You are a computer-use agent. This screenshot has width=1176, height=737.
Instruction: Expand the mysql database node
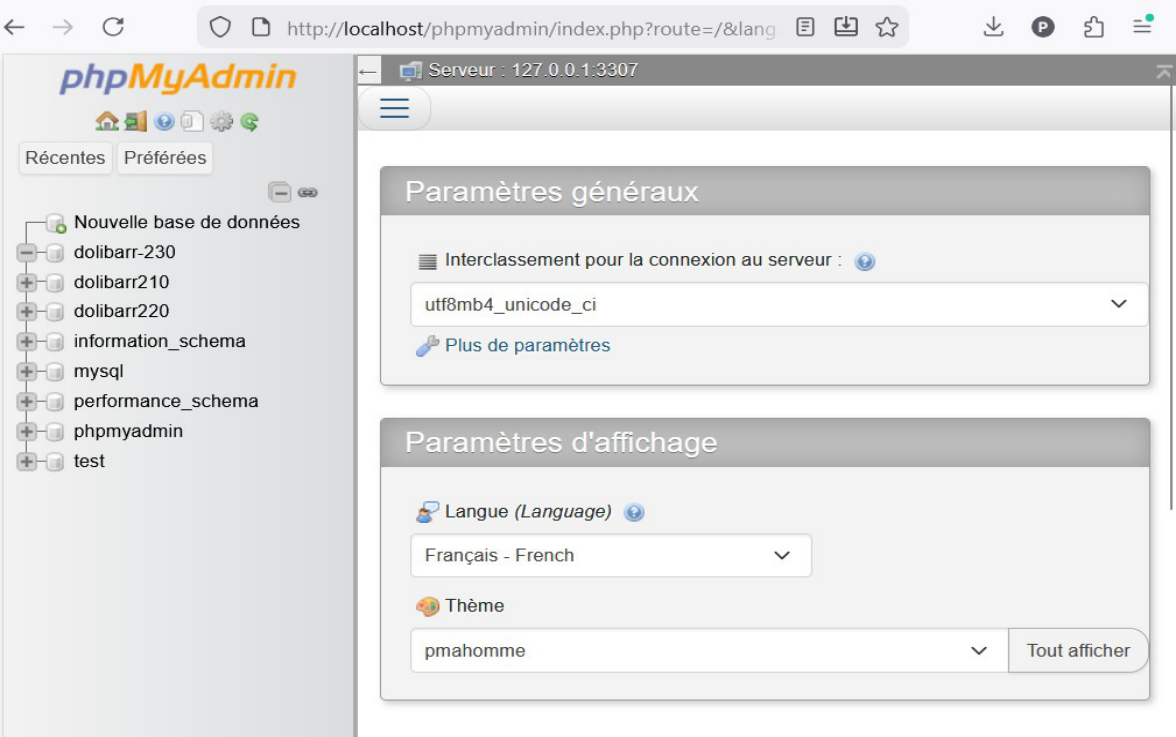[26, 371]
